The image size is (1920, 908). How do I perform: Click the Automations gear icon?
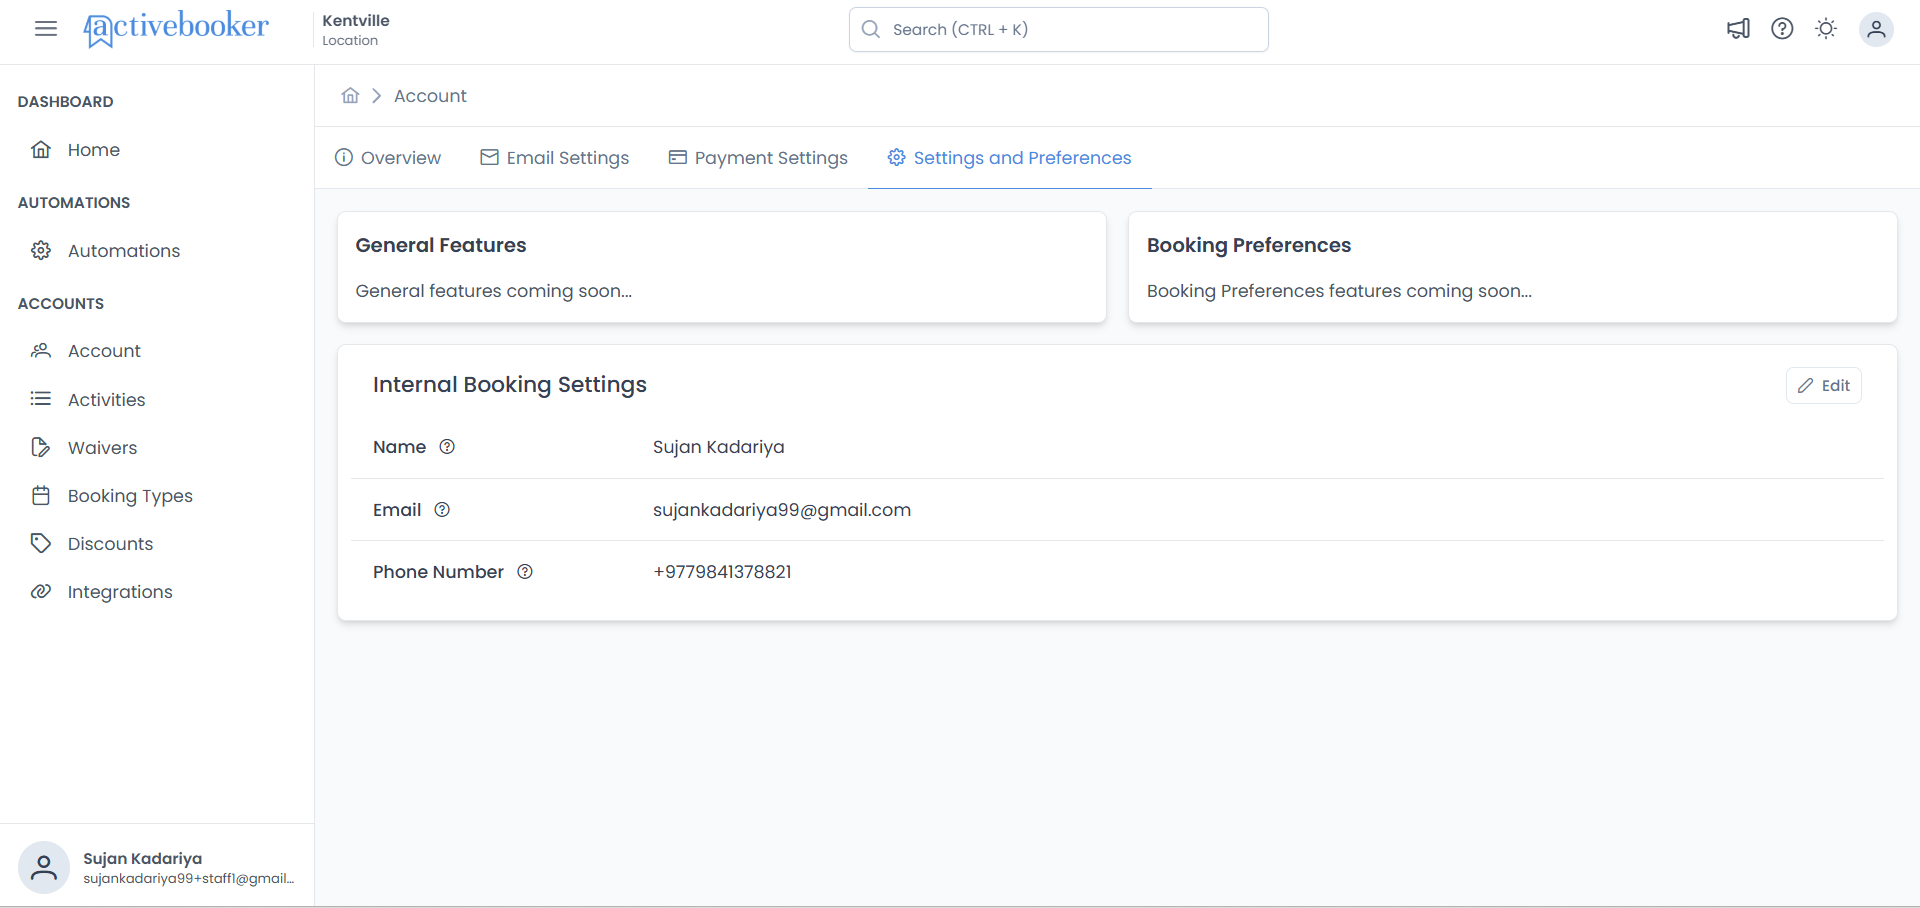click(x=41, y=250)
